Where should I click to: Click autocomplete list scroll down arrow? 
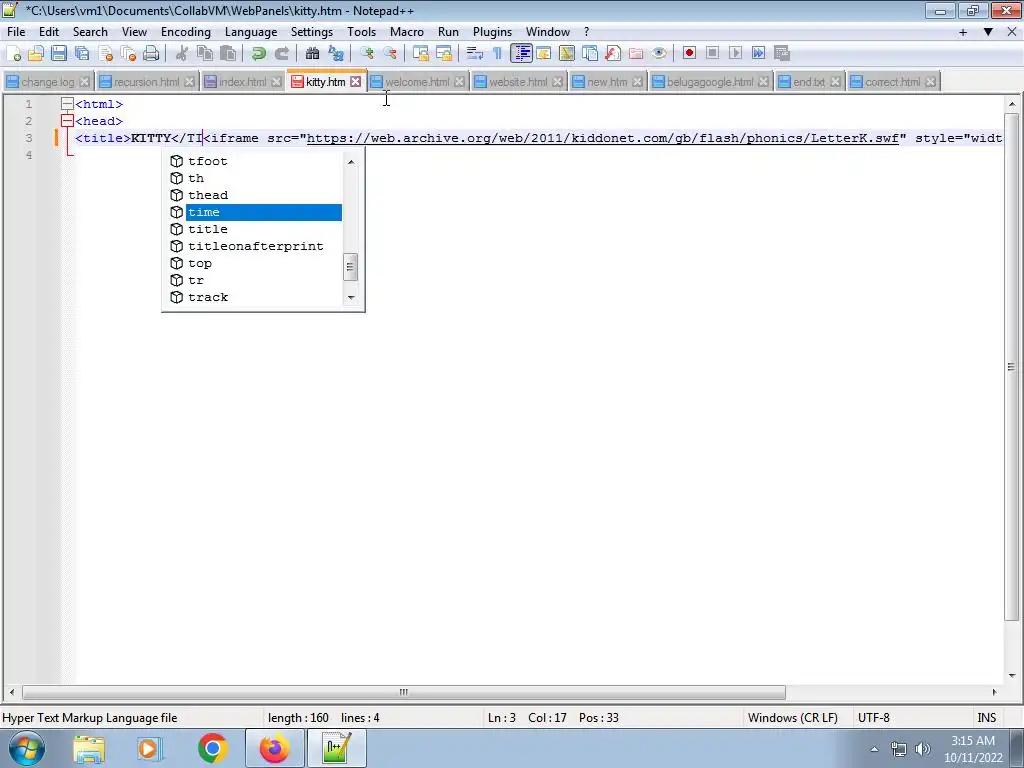coord(351,297)
